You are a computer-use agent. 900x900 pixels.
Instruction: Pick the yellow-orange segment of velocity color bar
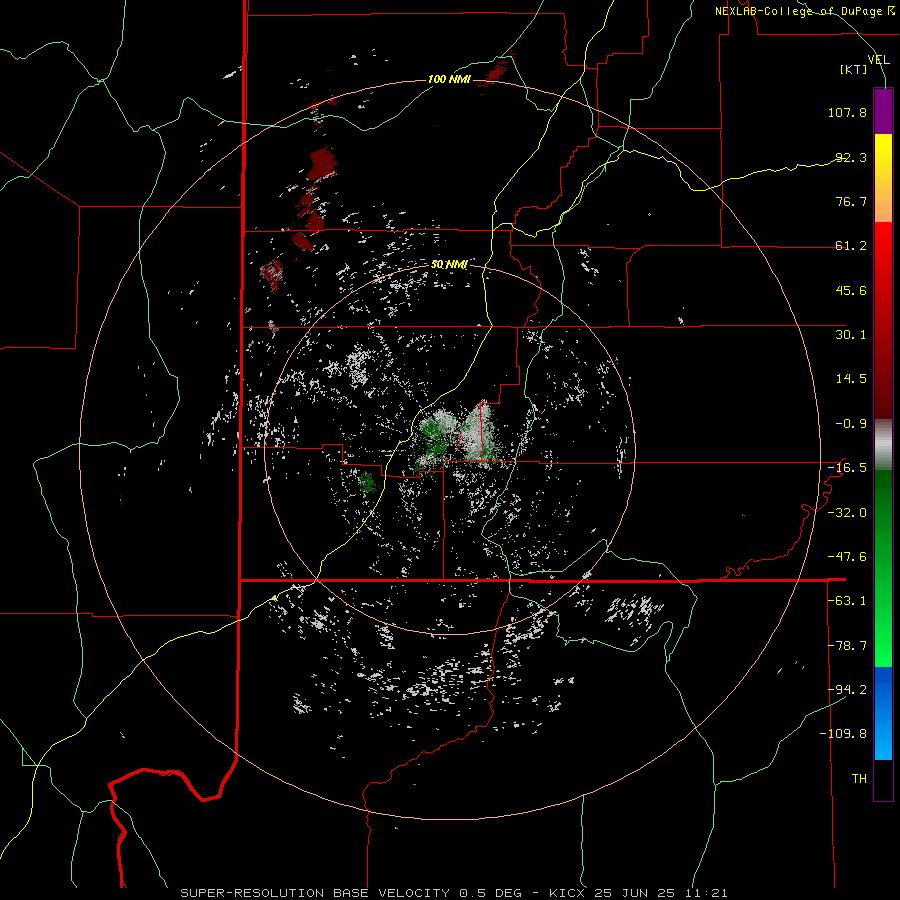(x=883, y=178)
